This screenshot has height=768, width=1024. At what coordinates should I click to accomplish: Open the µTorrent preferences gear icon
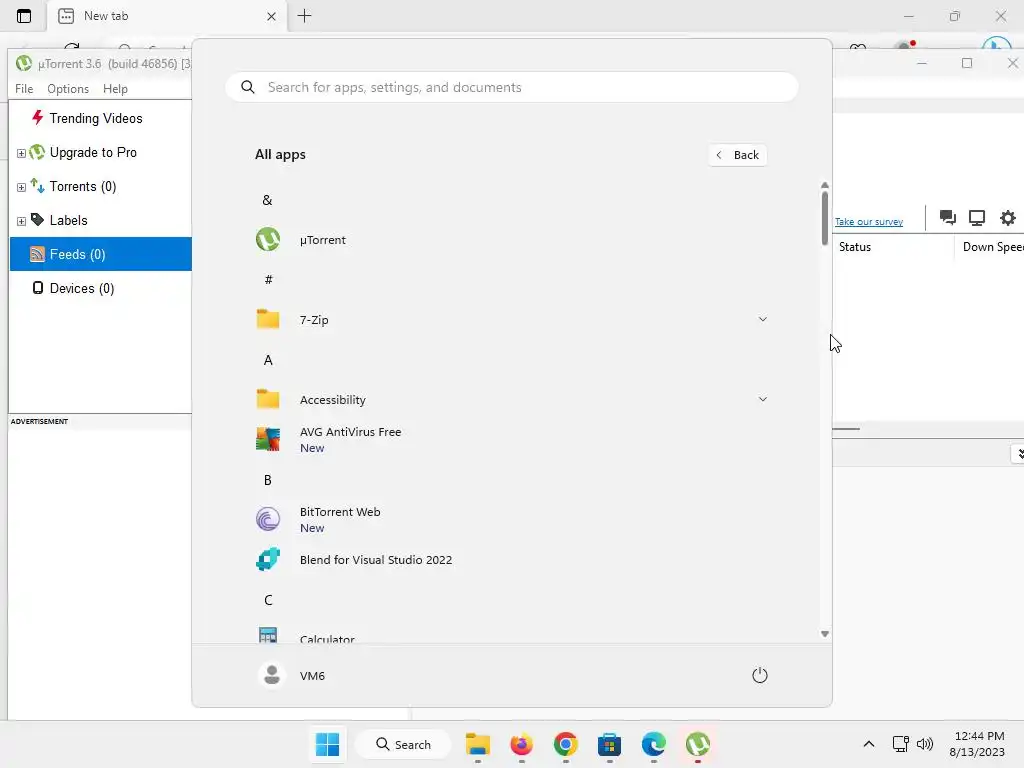click(1008, 217)
